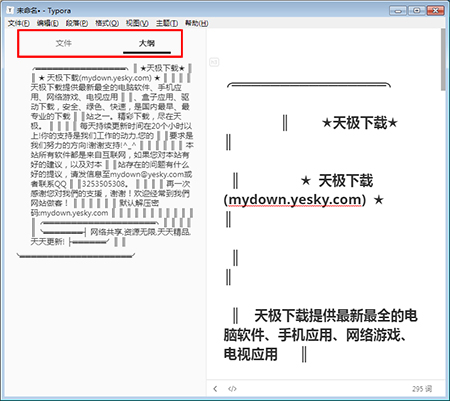Close the Typora window
The width and height of the screenshot is (450, 401).
(435, 11)
